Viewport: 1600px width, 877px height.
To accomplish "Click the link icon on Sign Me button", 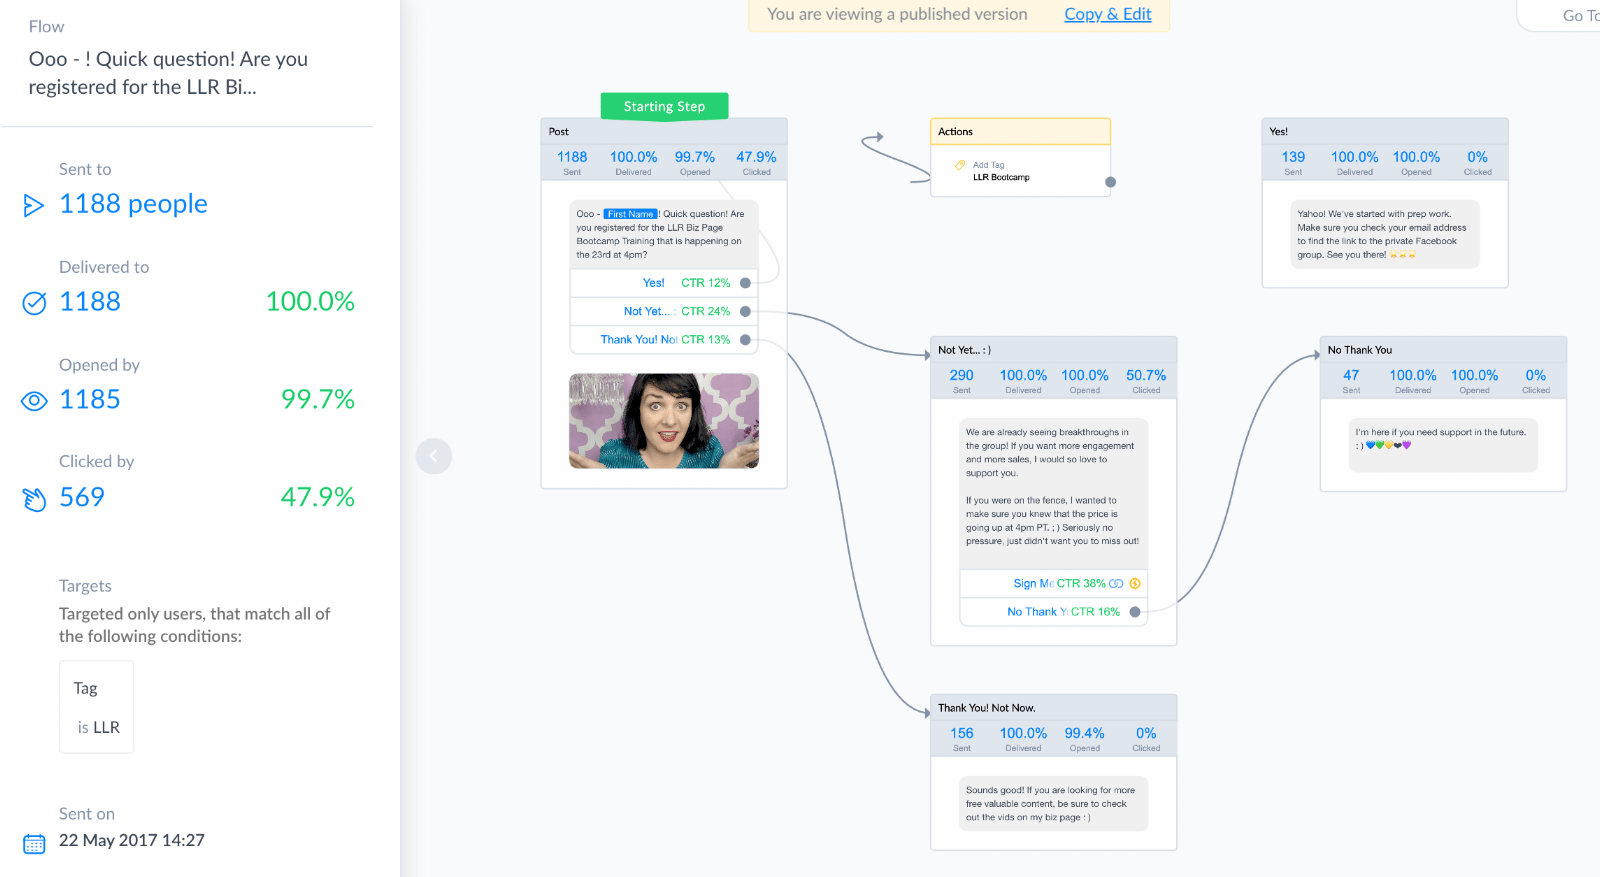I will point(1116,584).
